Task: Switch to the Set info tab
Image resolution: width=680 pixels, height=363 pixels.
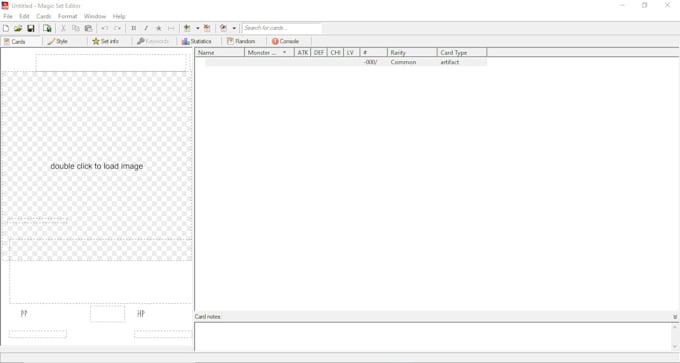Action: (105, 42)
